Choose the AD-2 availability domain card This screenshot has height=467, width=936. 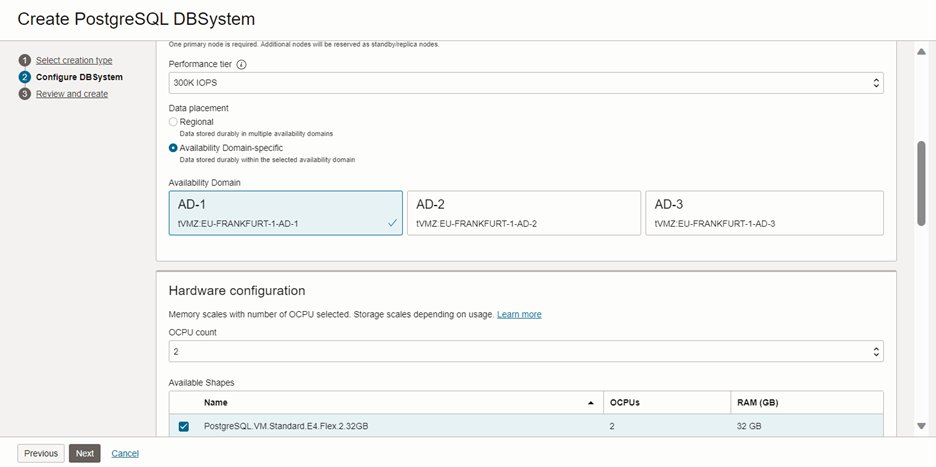point(524,213)
